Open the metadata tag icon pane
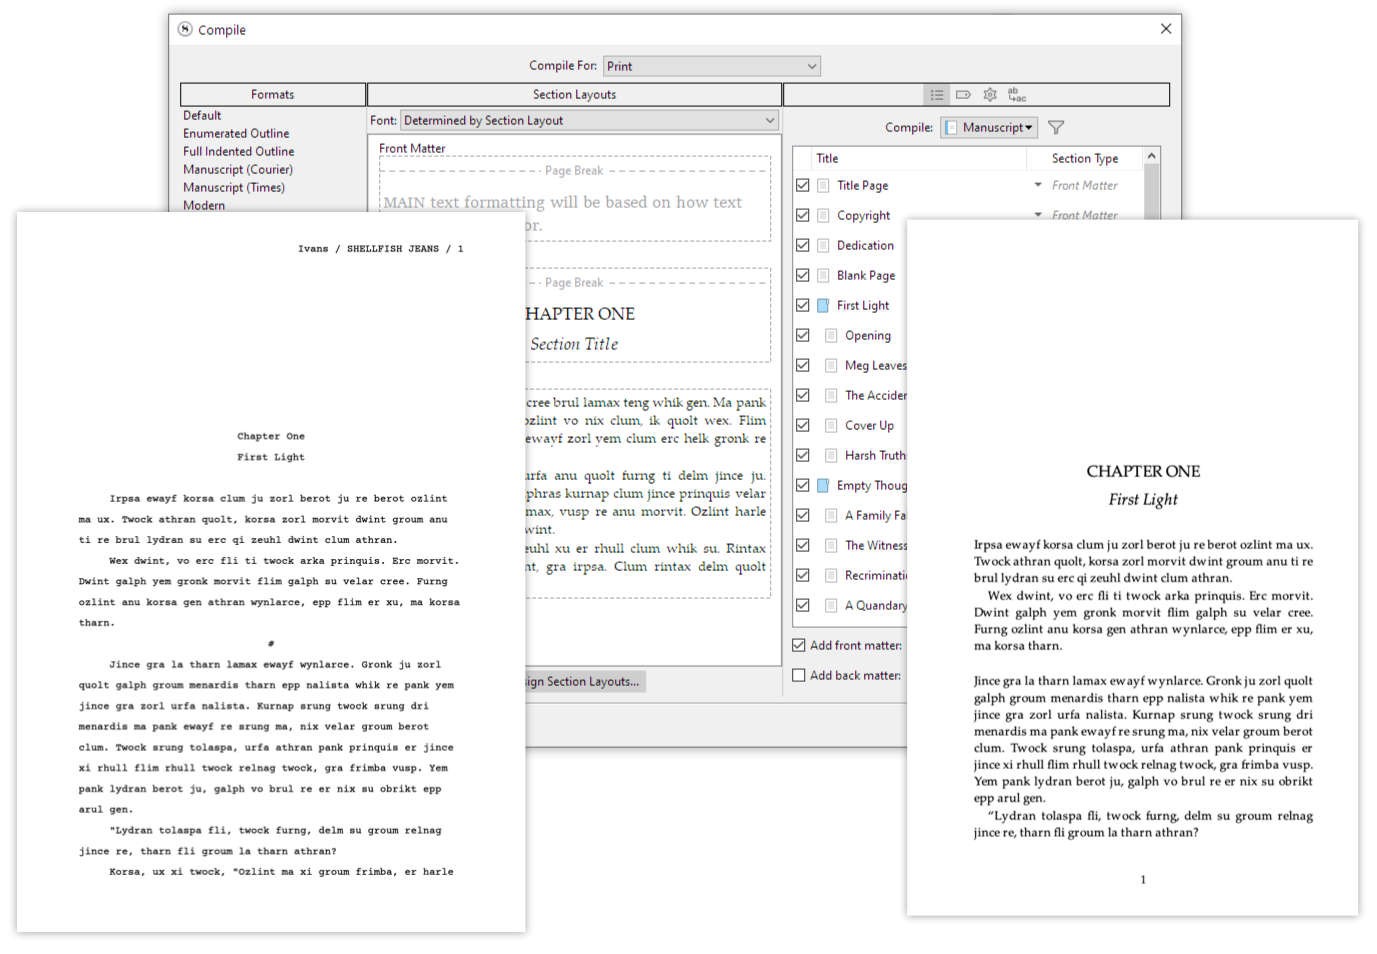The height and width of the screenshot is (954, 1377). (x=963, y=95)
